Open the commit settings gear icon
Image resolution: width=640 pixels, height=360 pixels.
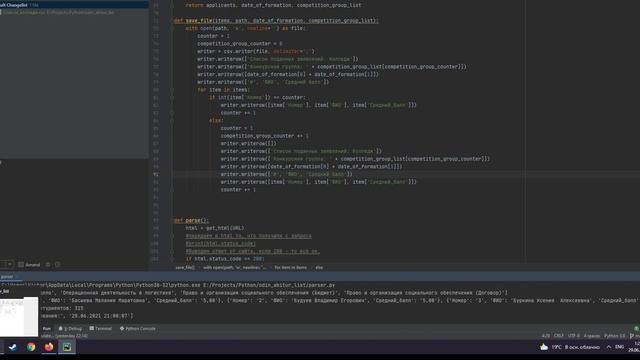click(48, 264)
